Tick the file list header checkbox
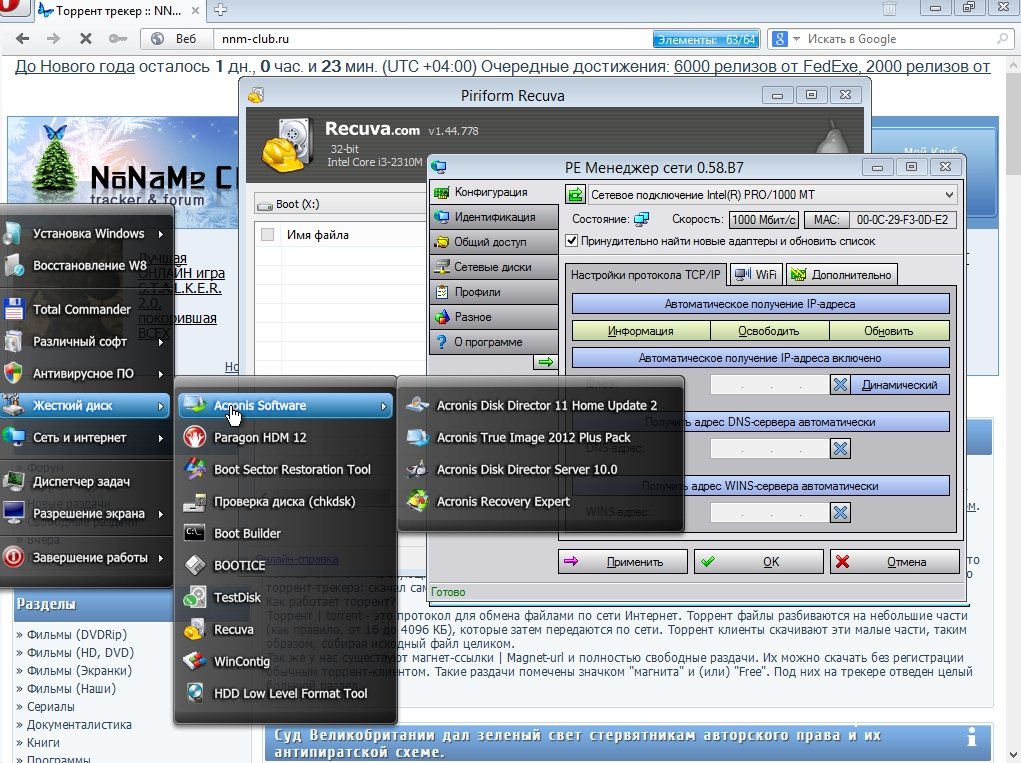Viewport: 1021px width, 763px height. pyautogui.click(x=267, y=235)
